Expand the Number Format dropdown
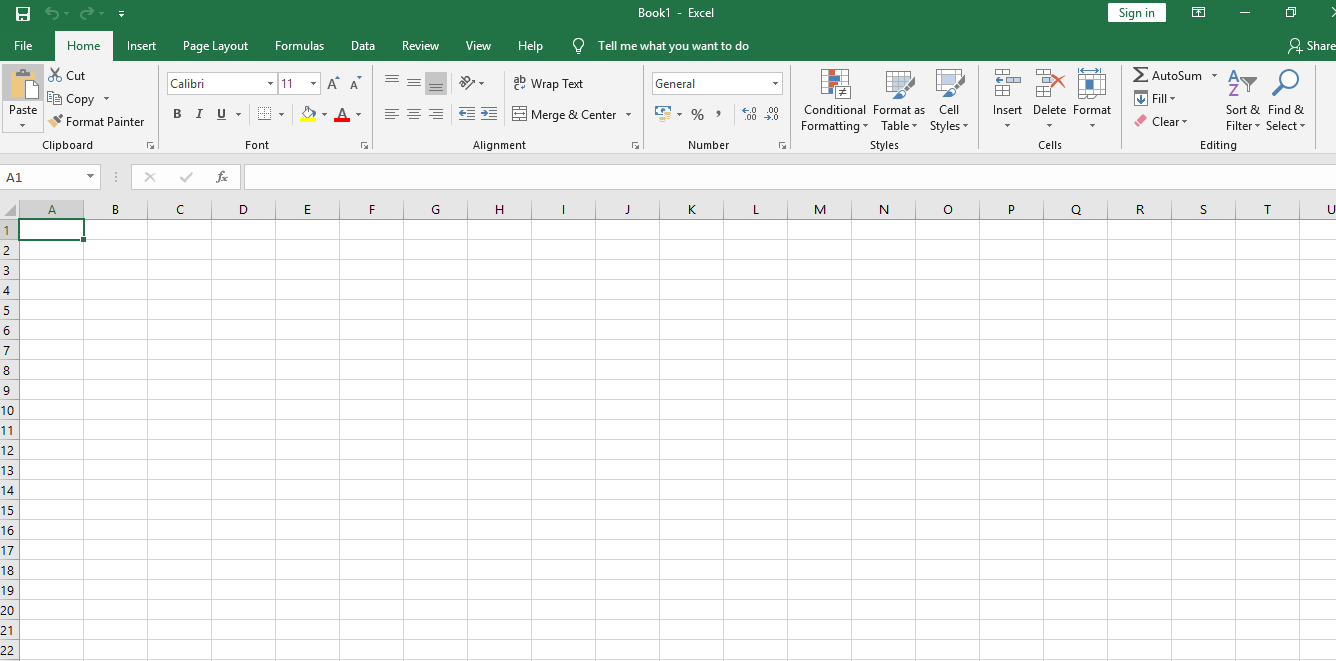1336x661 pixels. [x=775, y=83]
